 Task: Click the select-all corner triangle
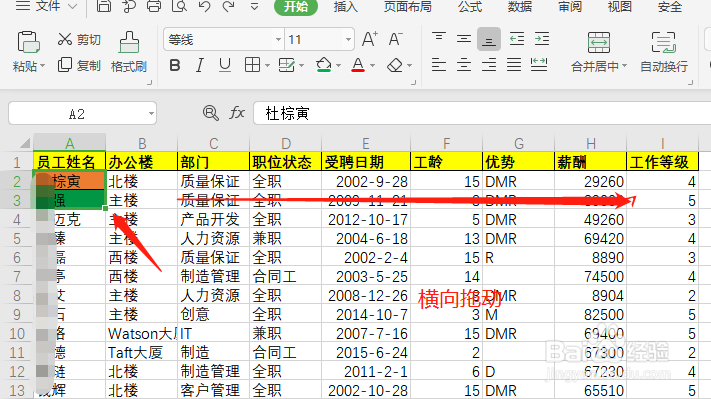(24, 143)
